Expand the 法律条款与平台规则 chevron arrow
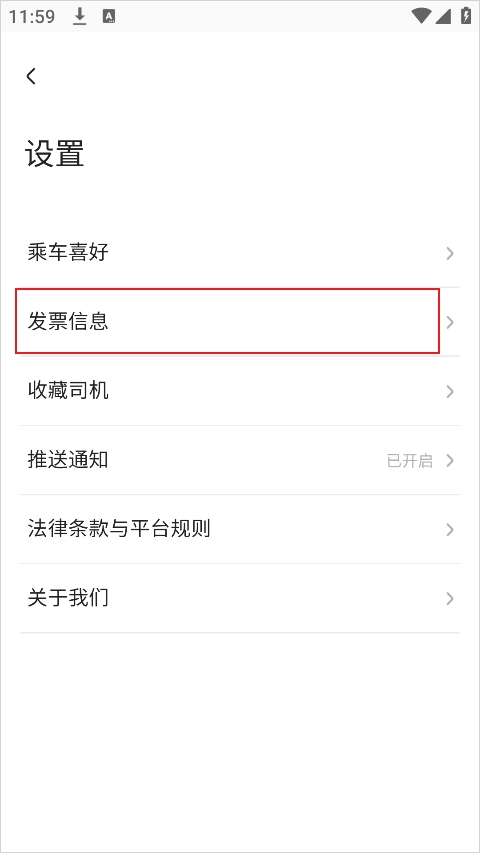Image resolution: width=480 pixels, height=853 pixels. click(450, 529)
